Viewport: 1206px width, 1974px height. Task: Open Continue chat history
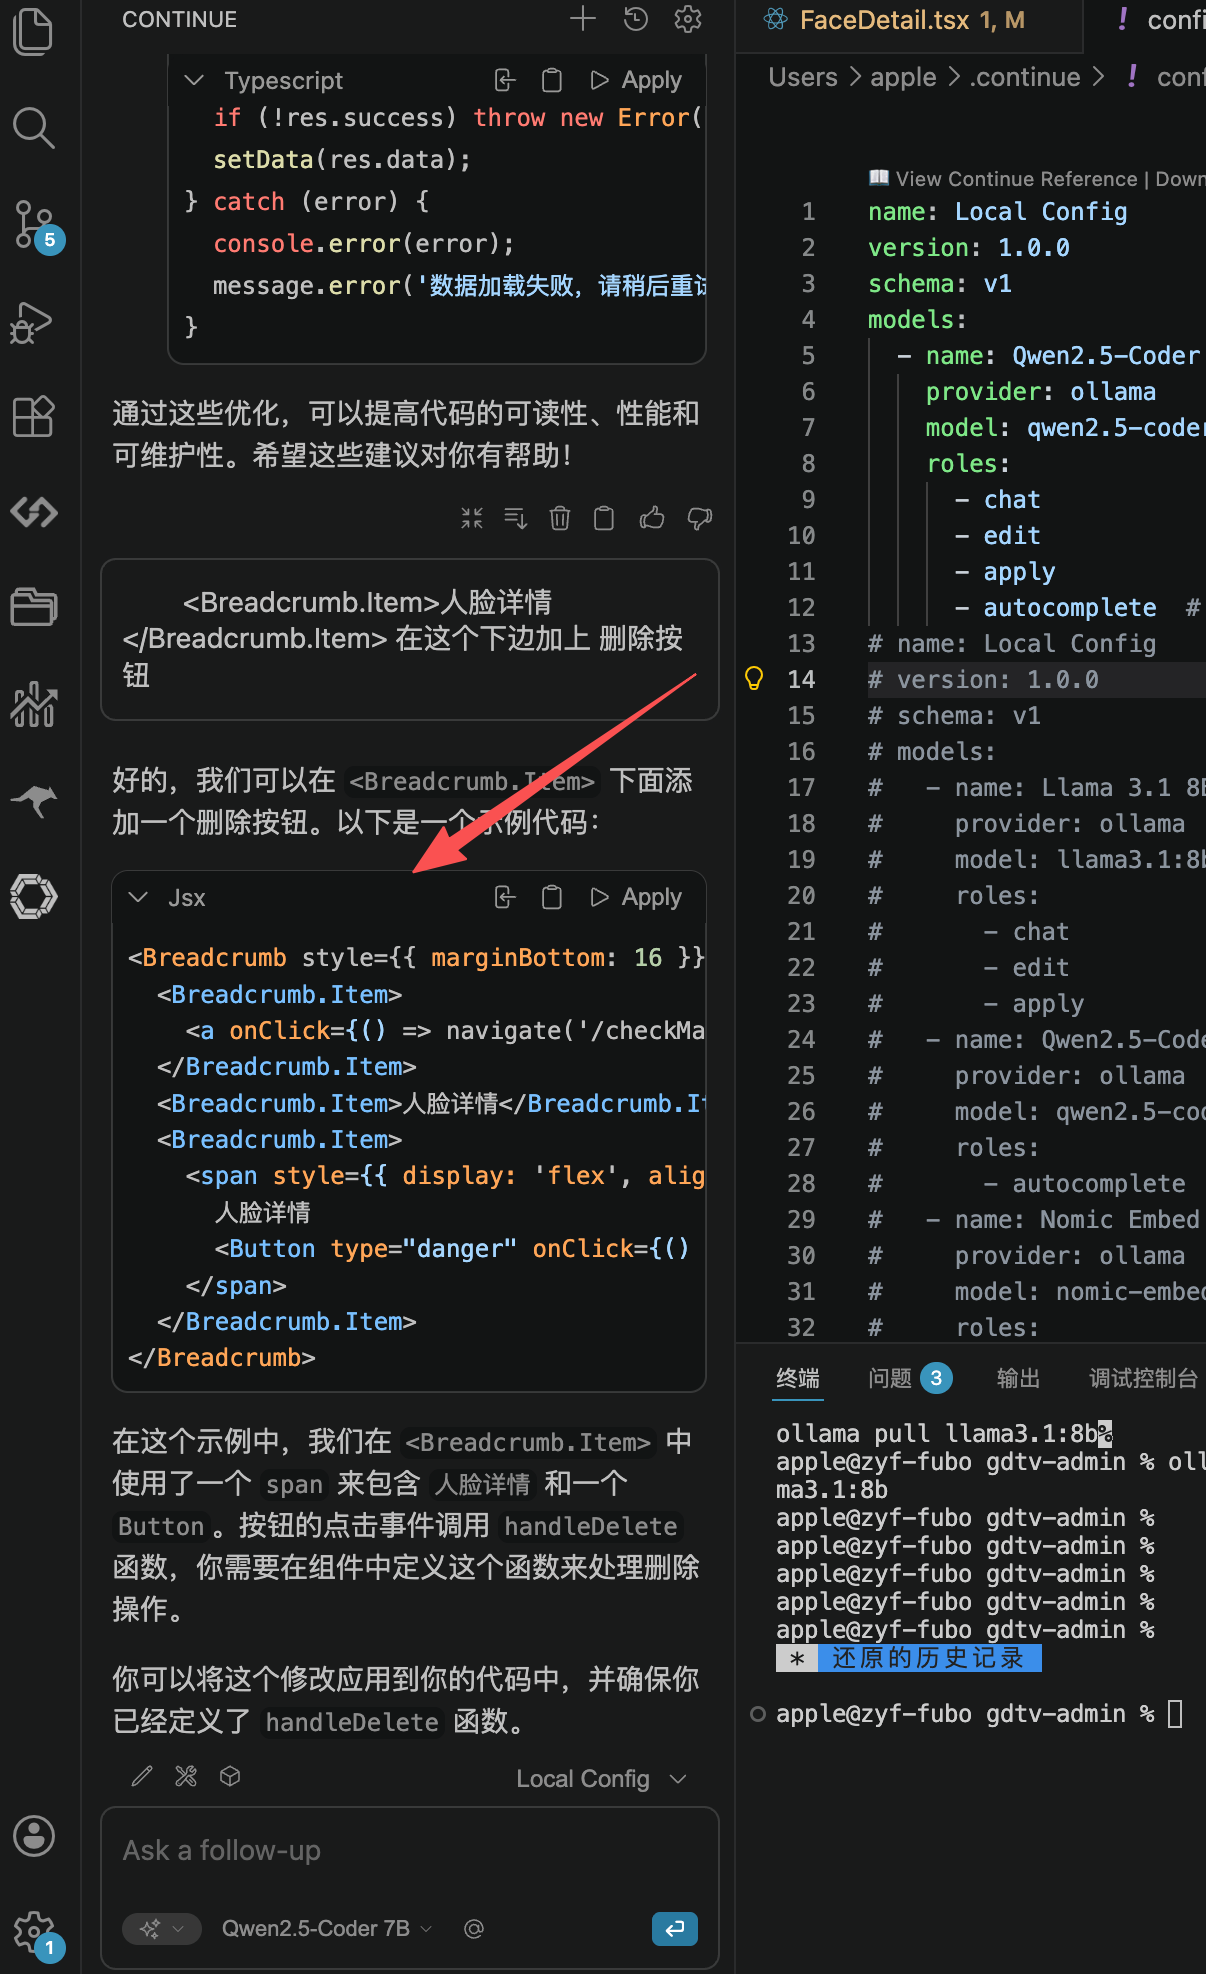tap(636, 19)
